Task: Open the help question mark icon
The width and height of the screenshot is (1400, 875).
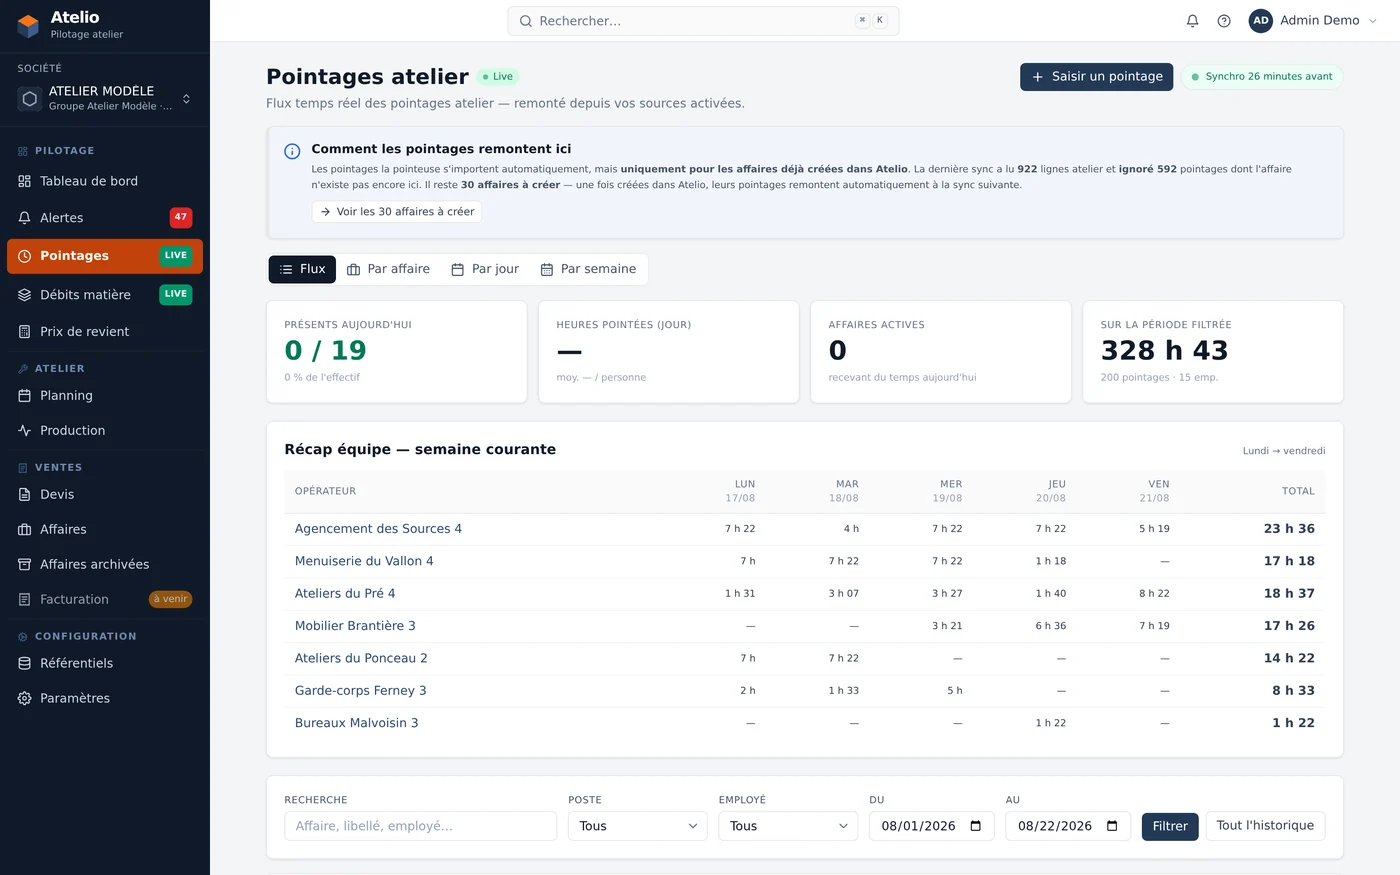Action: coord(1224,21)
